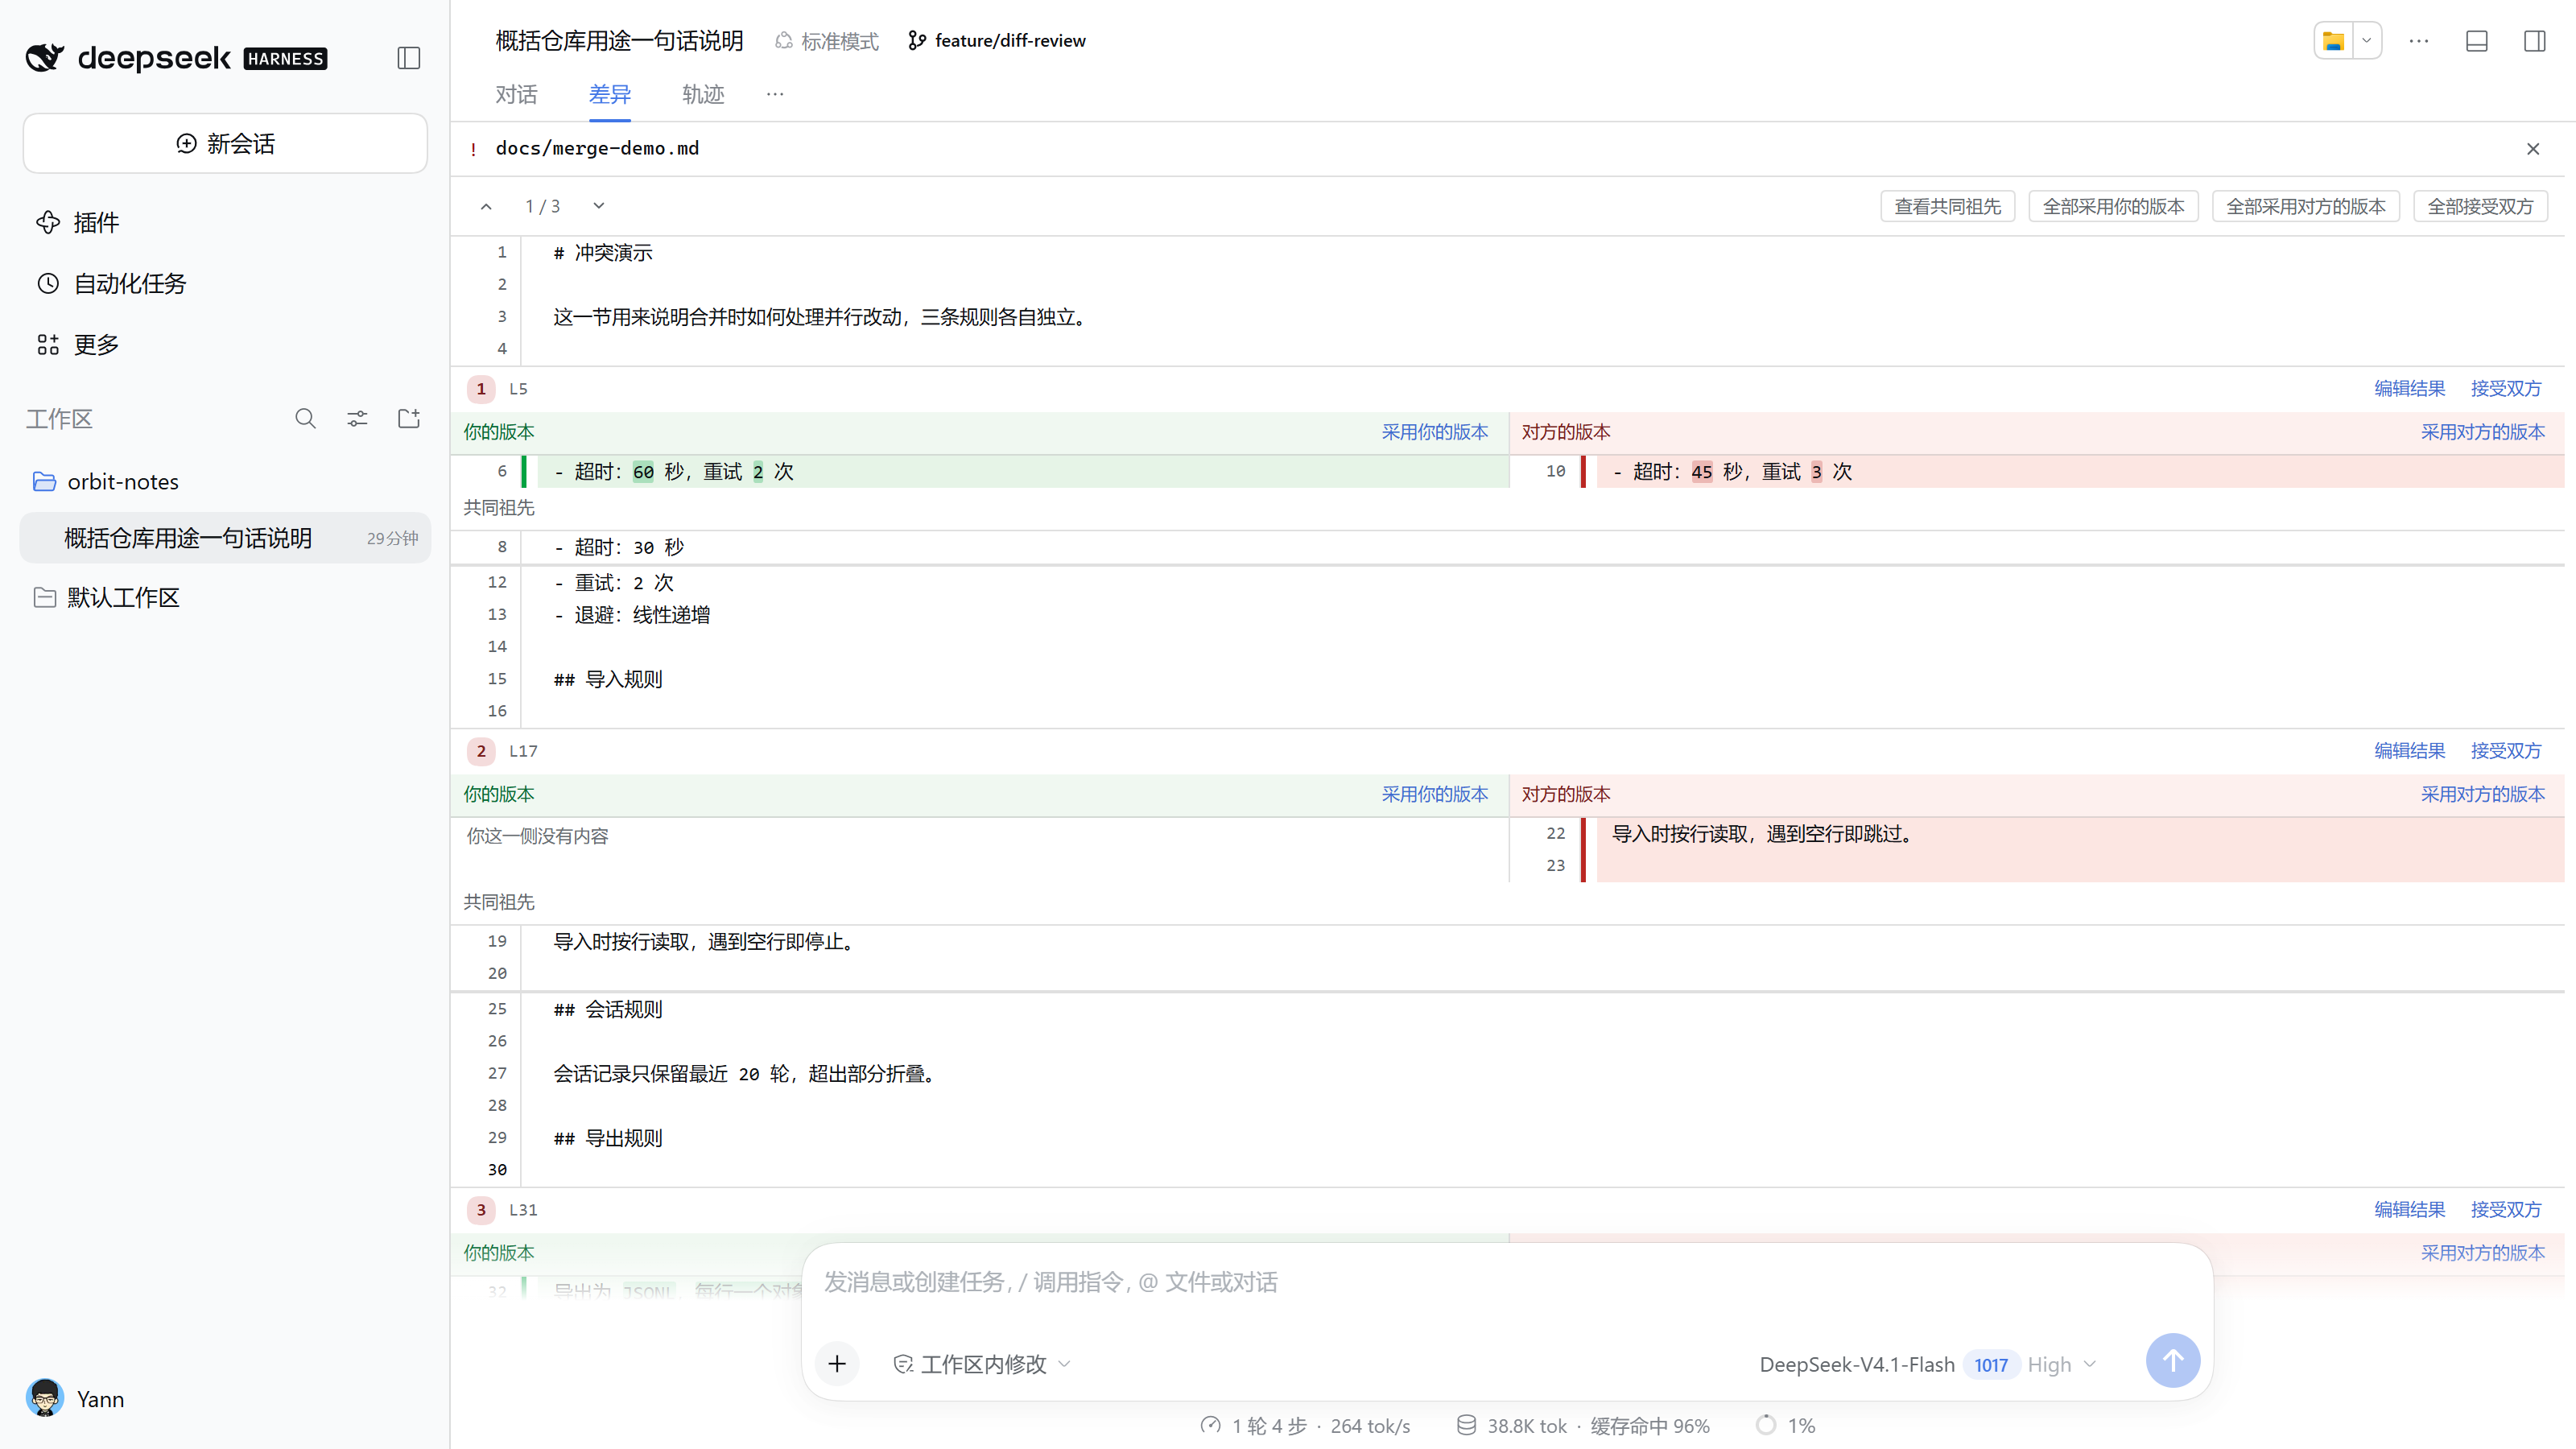Click 全部采用你的版本 button
2576x1449 pixels.
click(x=2113, y=206)
